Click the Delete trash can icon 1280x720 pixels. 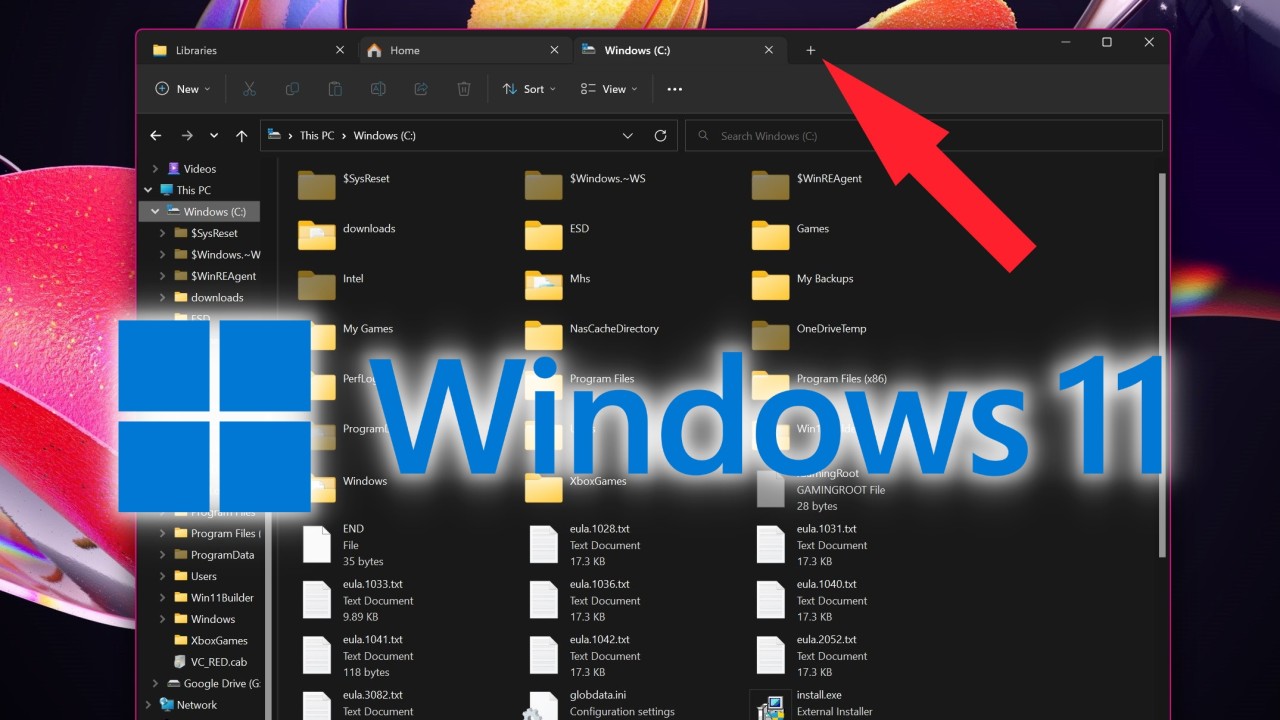coord(464,89)
